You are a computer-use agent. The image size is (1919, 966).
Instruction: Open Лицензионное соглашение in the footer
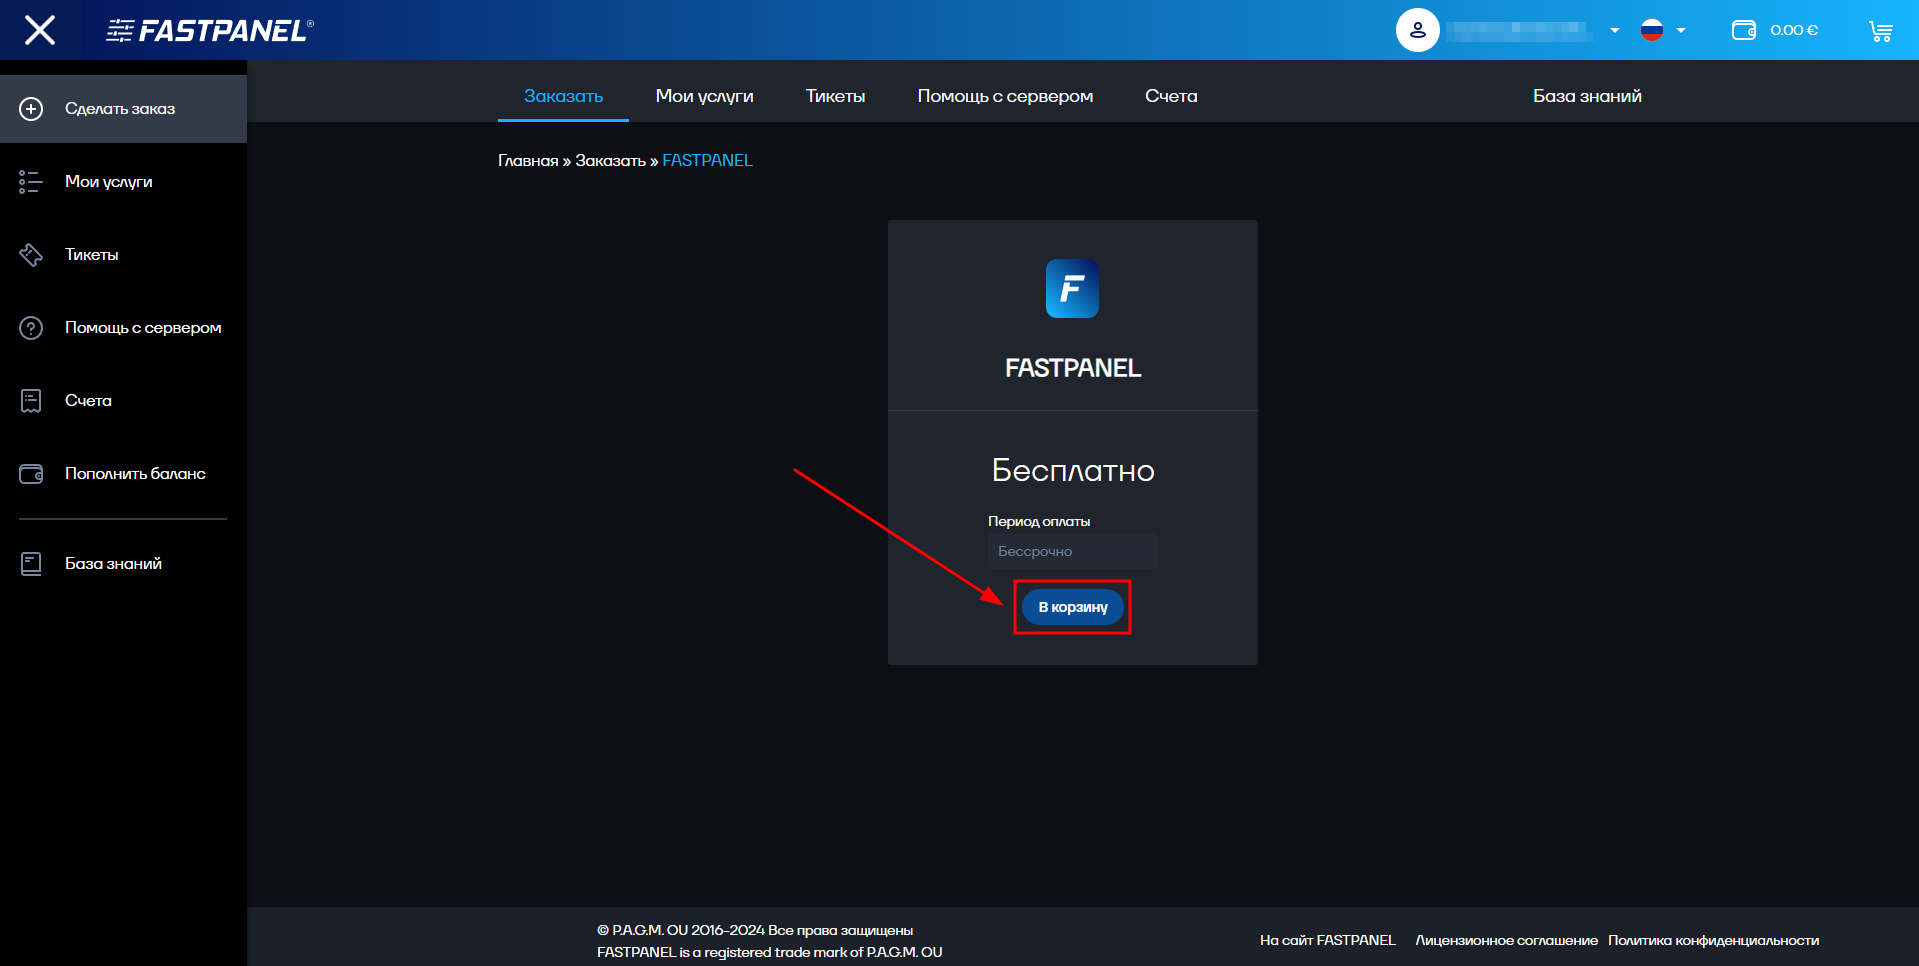click(x=1506, y=940)
